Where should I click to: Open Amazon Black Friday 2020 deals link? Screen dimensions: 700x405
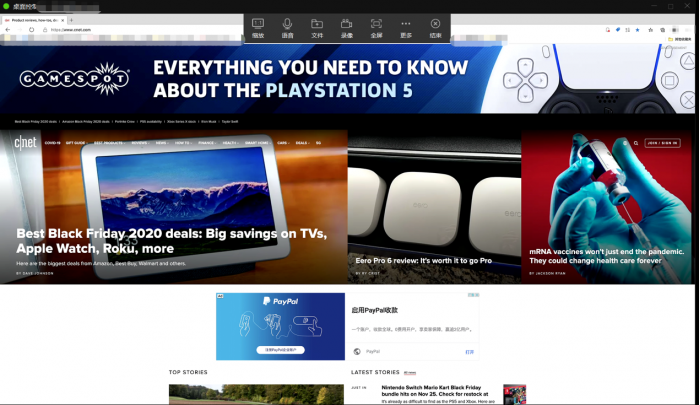[86, 121]
